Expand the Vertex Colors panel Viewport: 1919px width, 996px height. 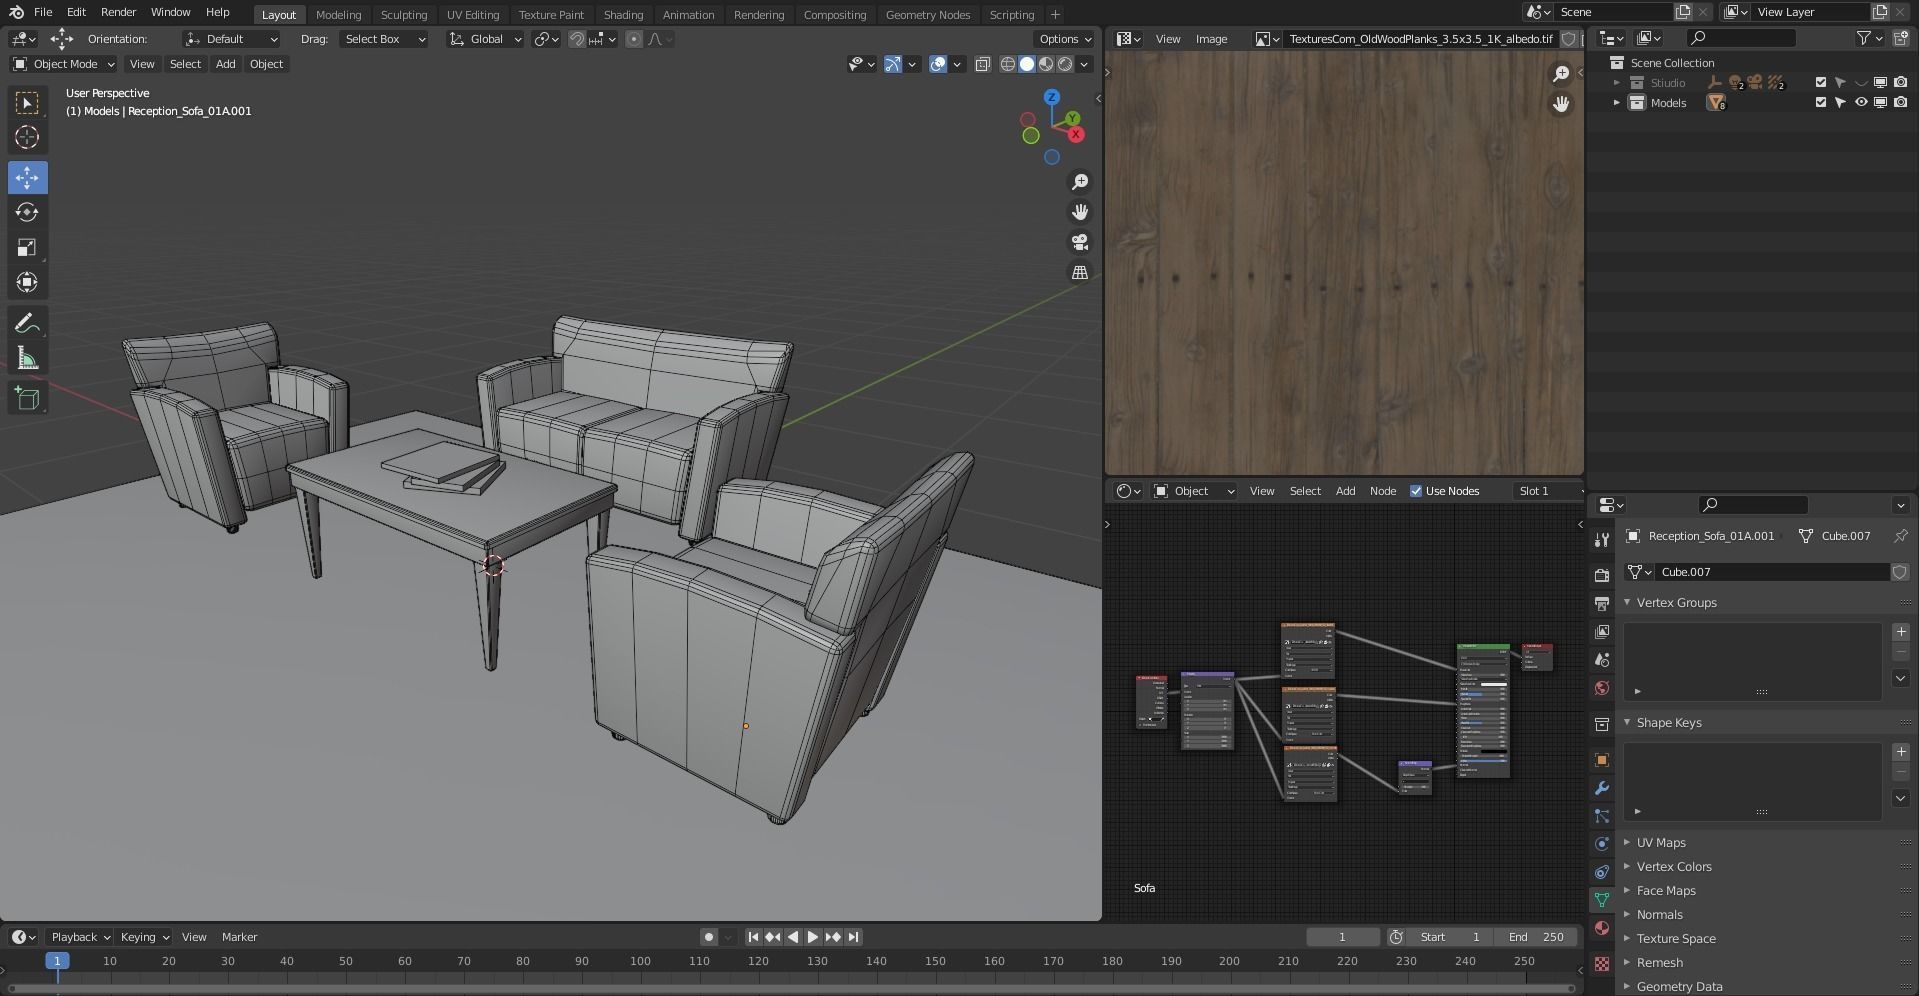(x=1673, y=867)
